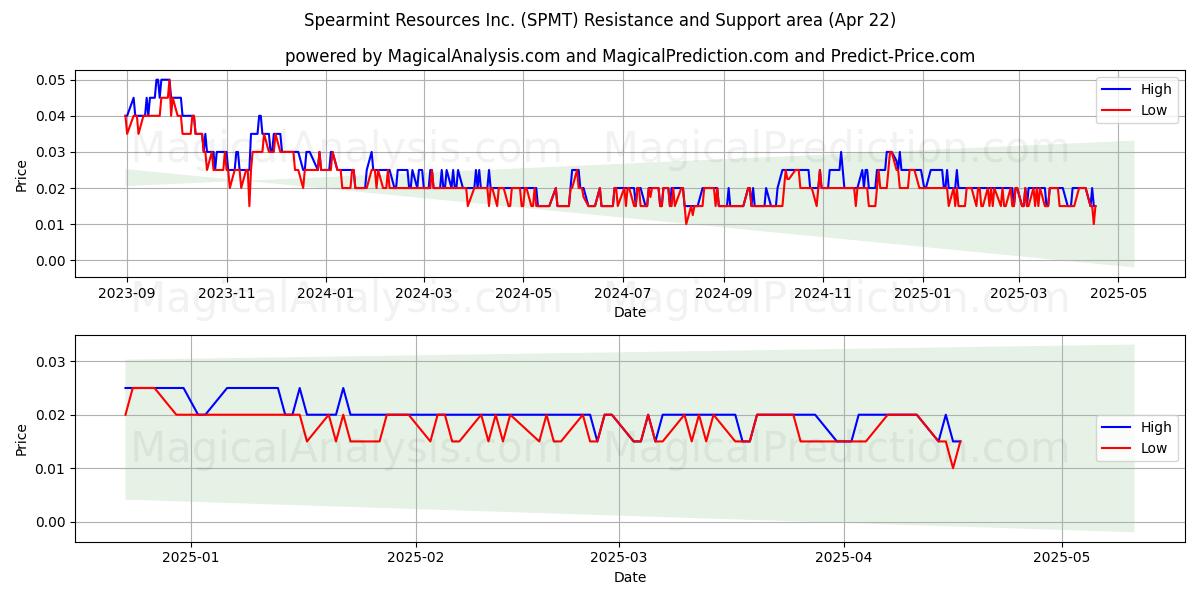Click the "2024-11" date tick label
Screen dimensions: 1200x600
click(823, 293)
